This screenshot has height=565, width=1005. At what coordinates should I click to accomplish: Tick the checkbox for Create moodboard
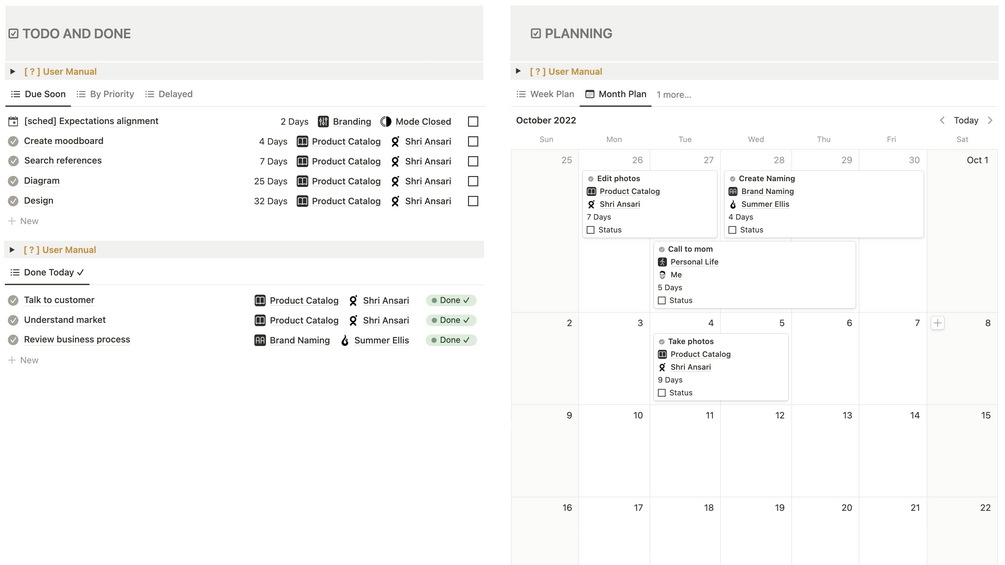point(473,142)
